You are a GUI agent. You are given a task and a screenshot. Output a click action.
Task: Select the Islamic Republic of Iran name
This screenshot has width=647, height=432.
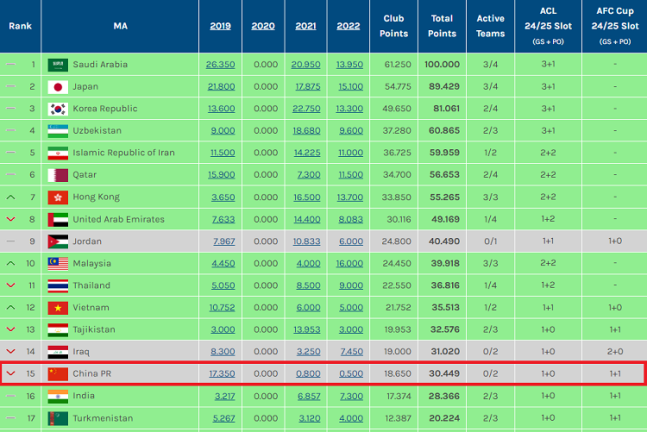(124, 153)
